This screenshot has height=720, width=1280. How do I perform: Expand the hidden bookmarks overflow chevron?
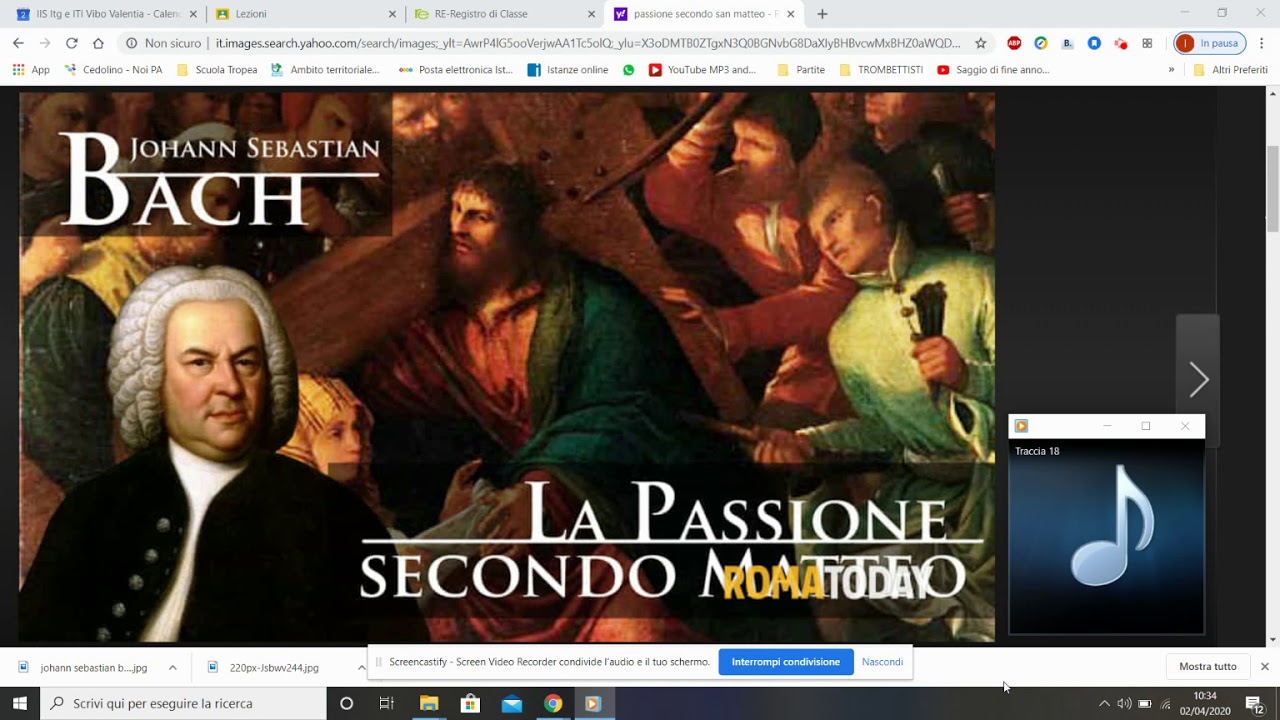tap(1171, 70)
